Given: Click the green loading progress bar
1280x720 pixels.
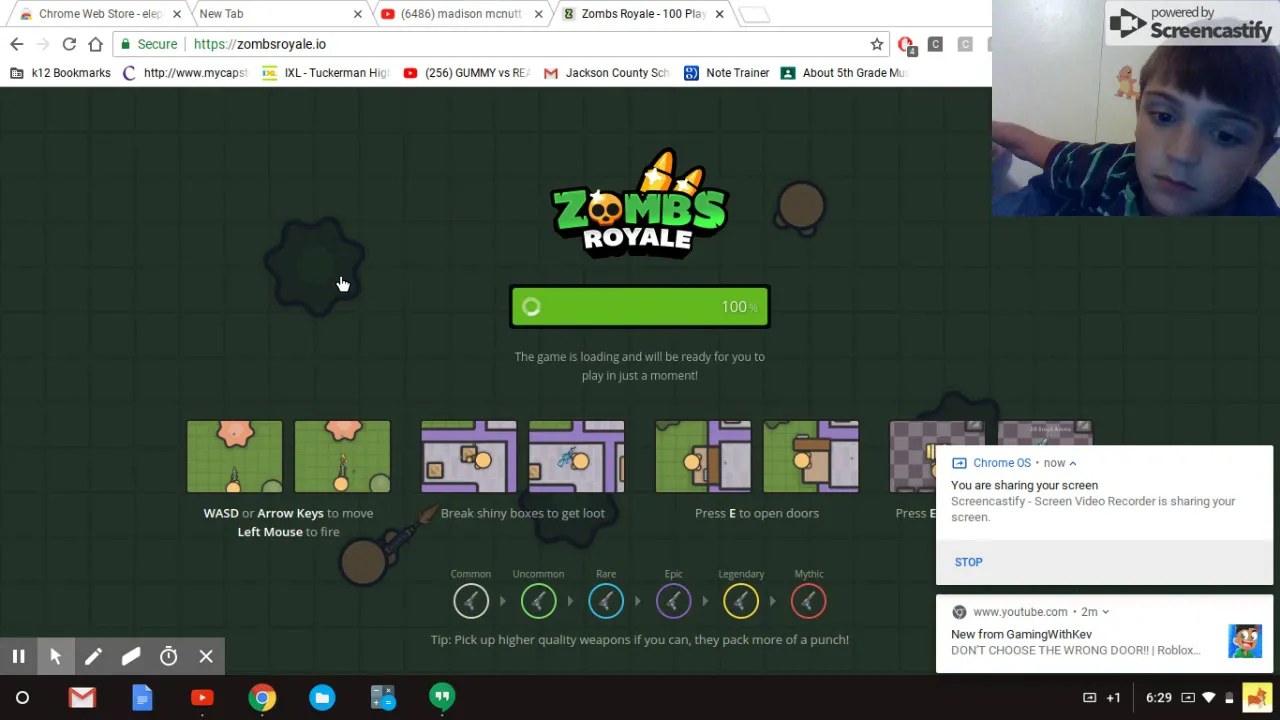Looking at the screenshot, I should 640,307.
